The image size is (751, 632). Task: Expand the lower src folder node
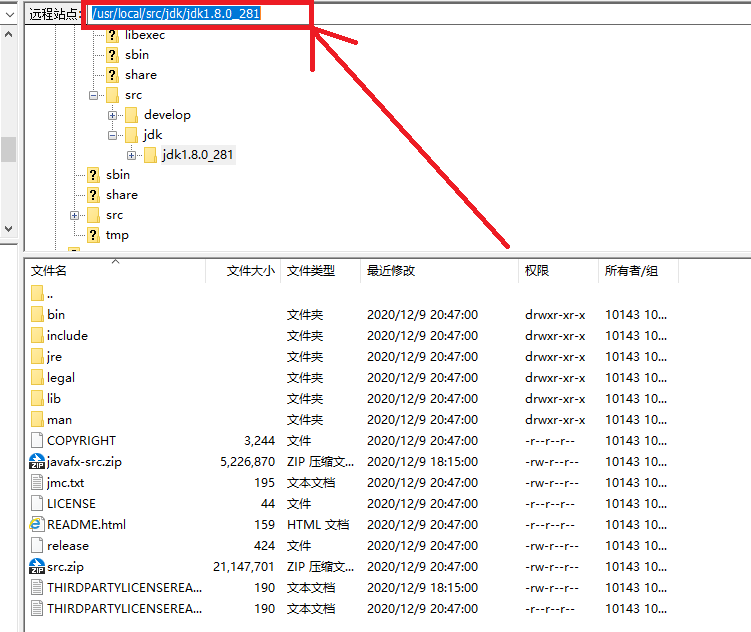pos(74,215)
